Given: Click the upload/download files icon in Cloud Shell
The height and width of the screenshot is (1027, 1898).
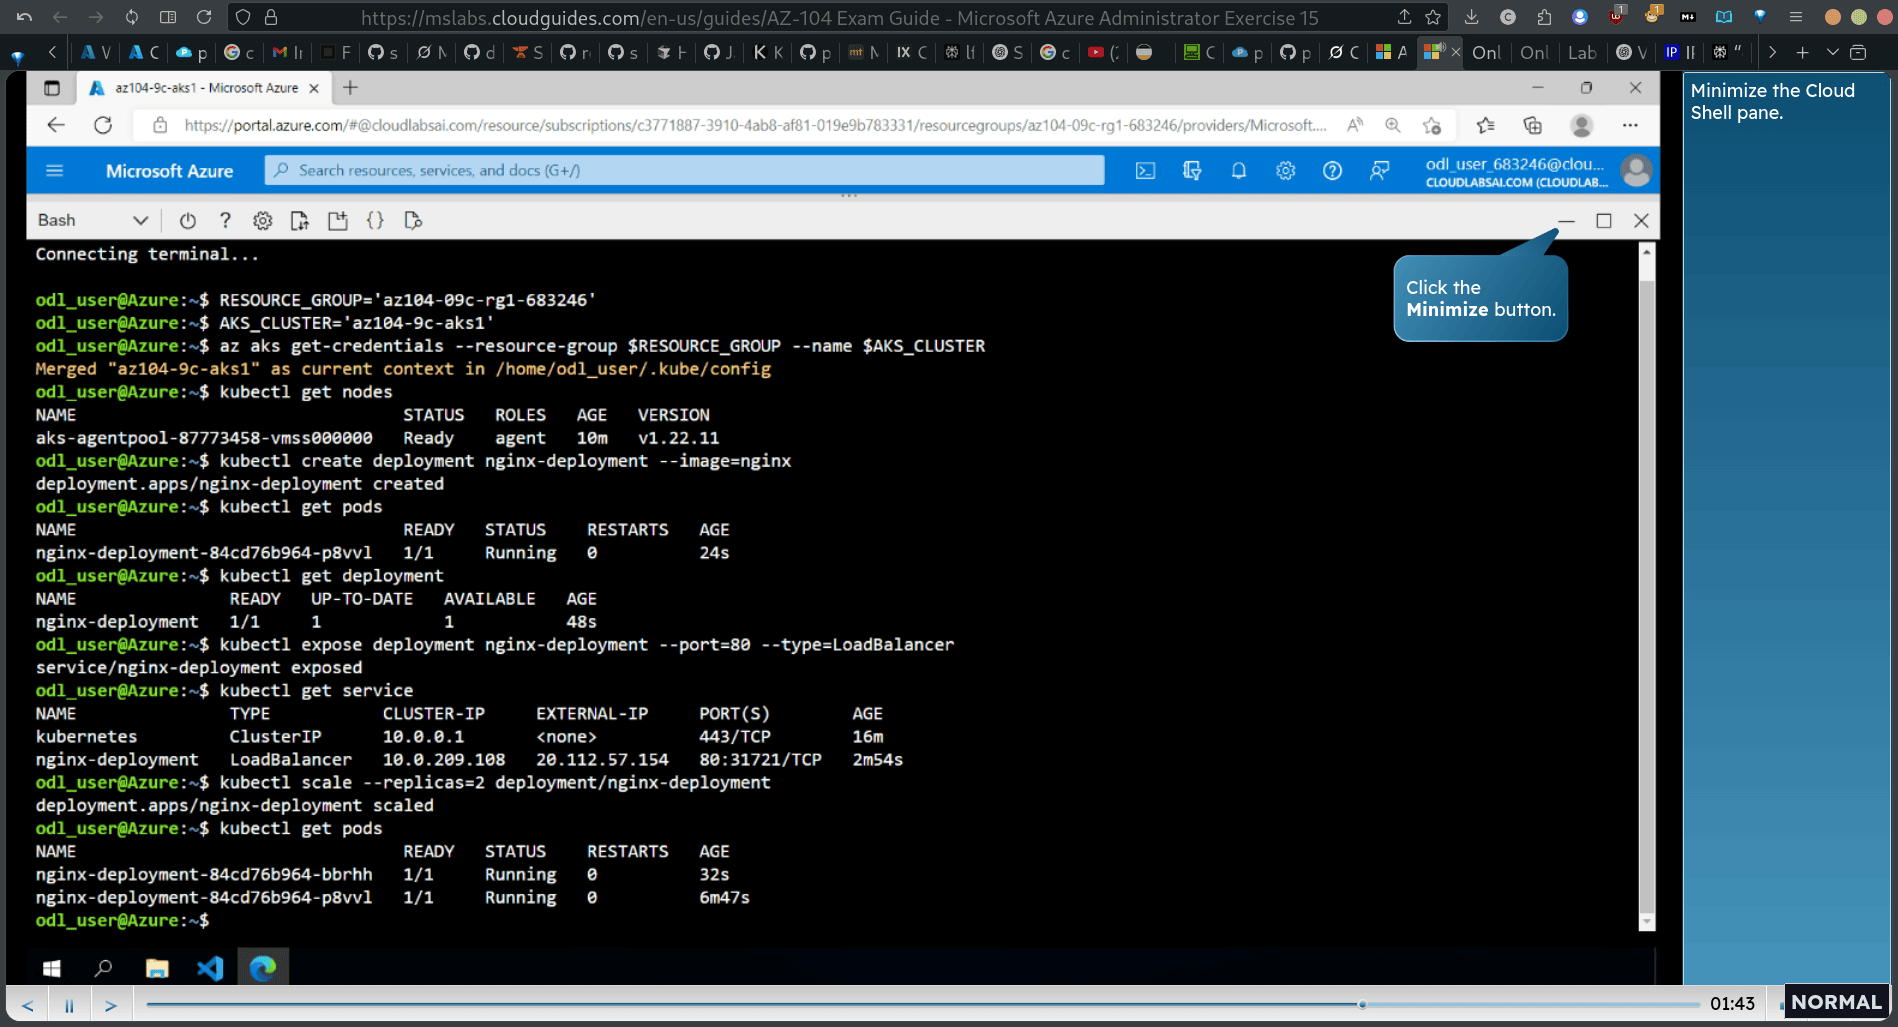Looking at the screenshot, I should 299,221.
